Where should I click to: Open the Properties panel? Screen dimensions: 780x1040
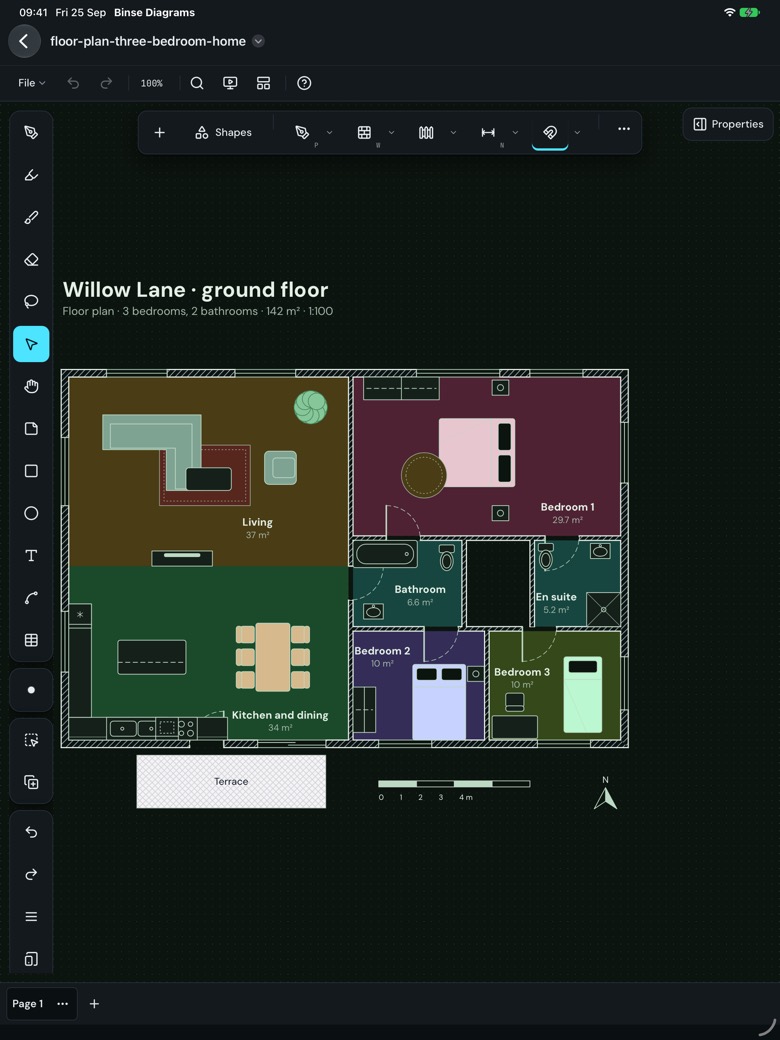(x=728, y=124)
